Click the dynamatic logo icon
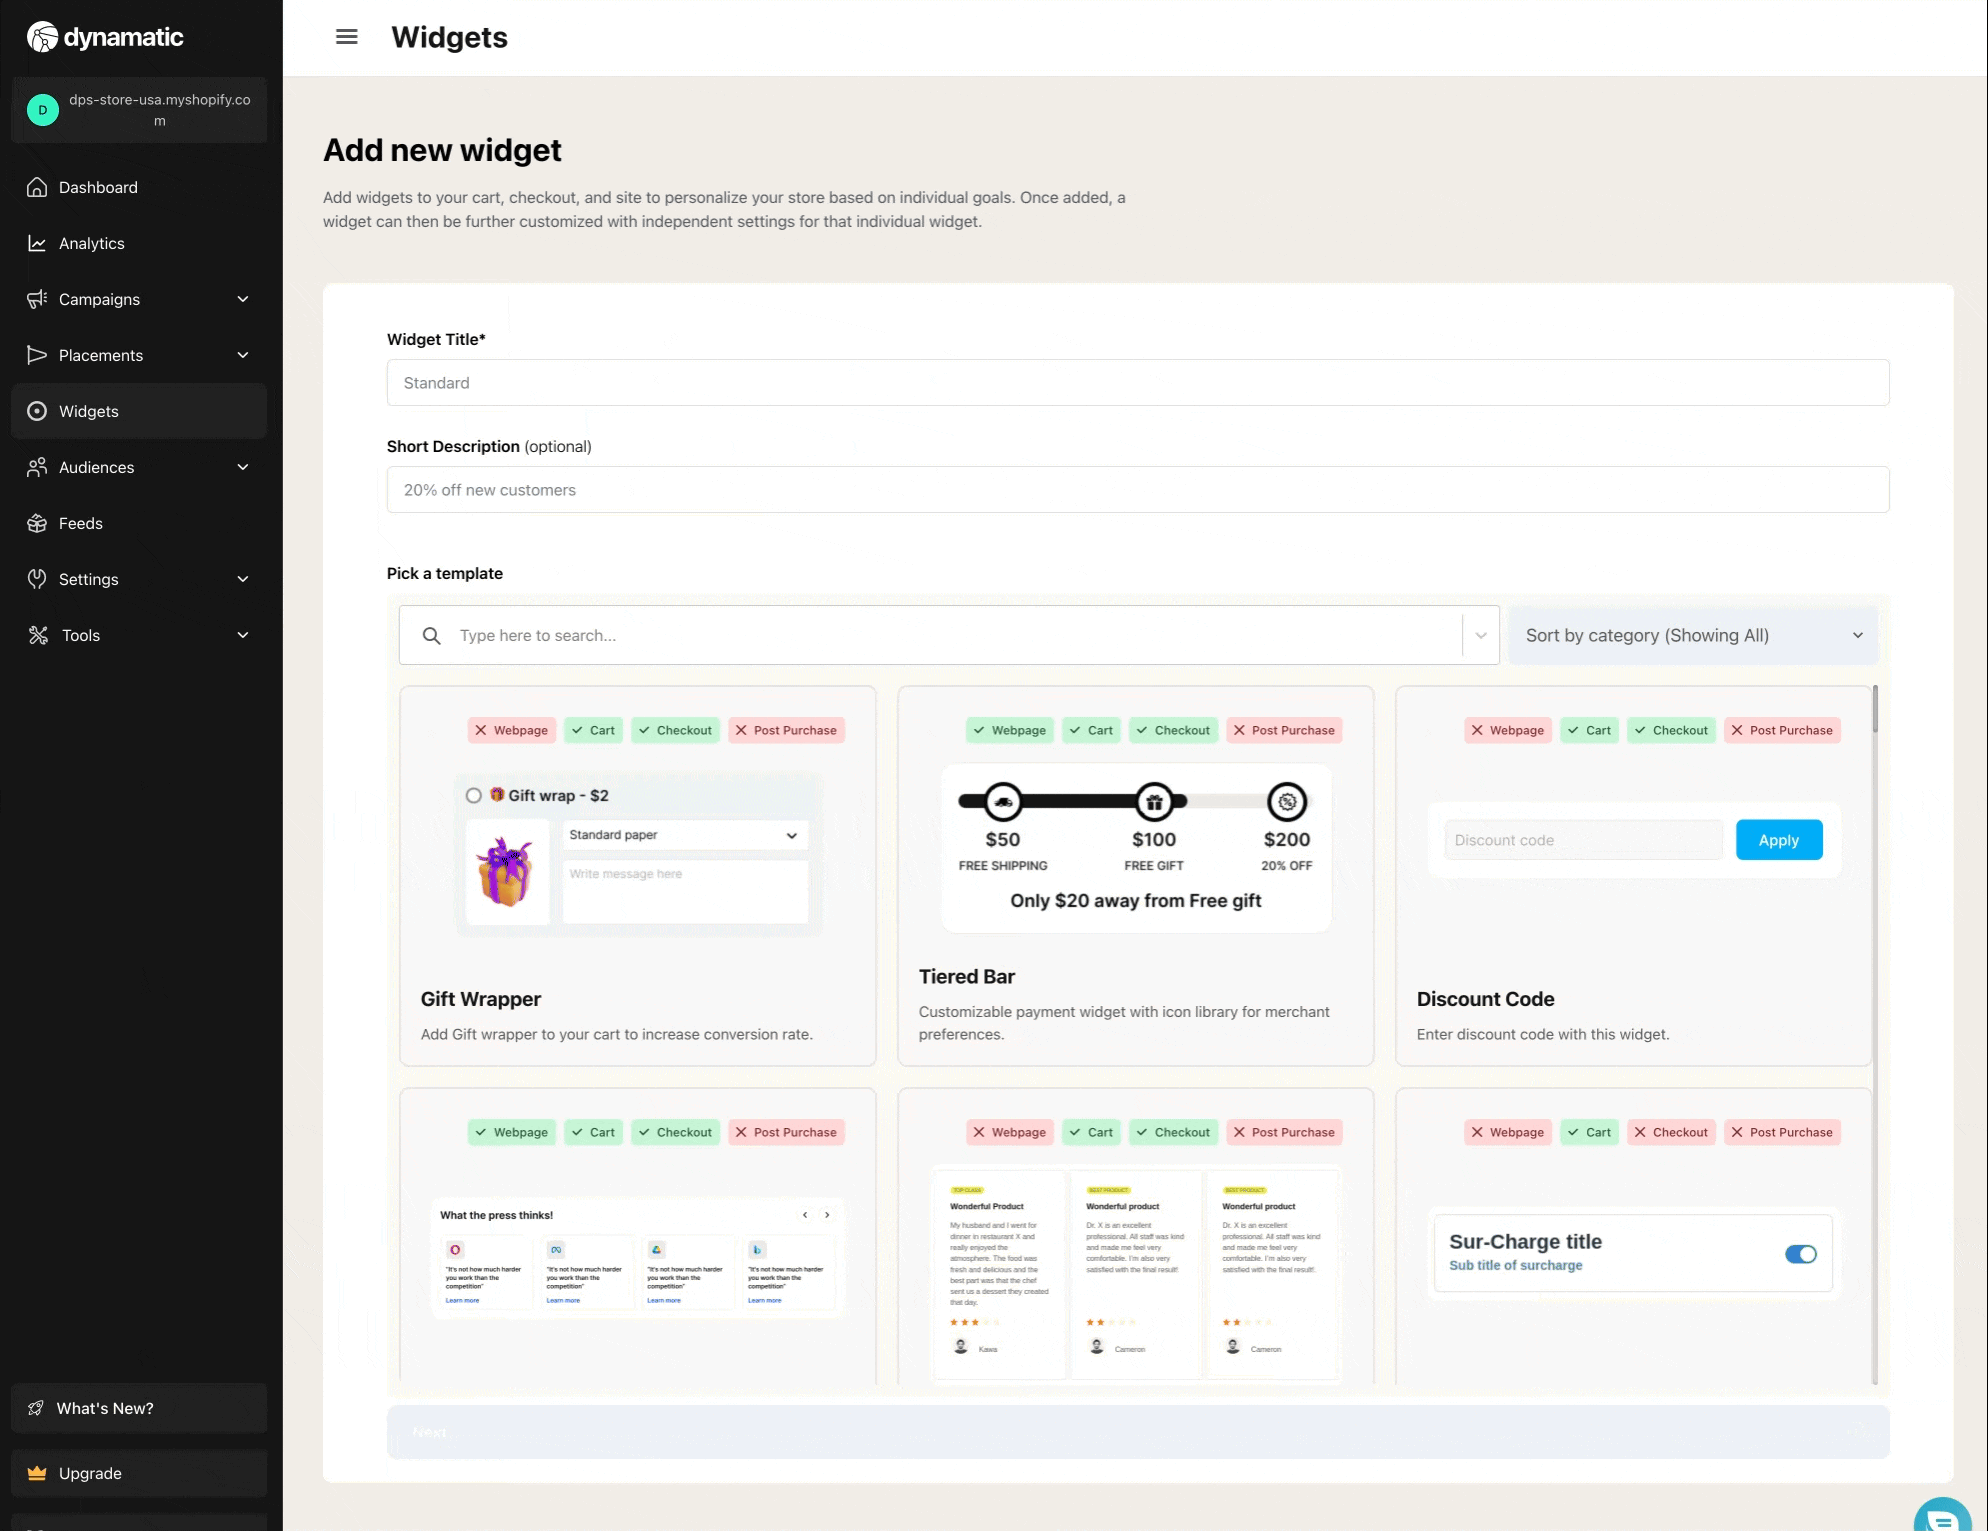The height and width of the screenshot is (1531, 1988). coord(42,37)
